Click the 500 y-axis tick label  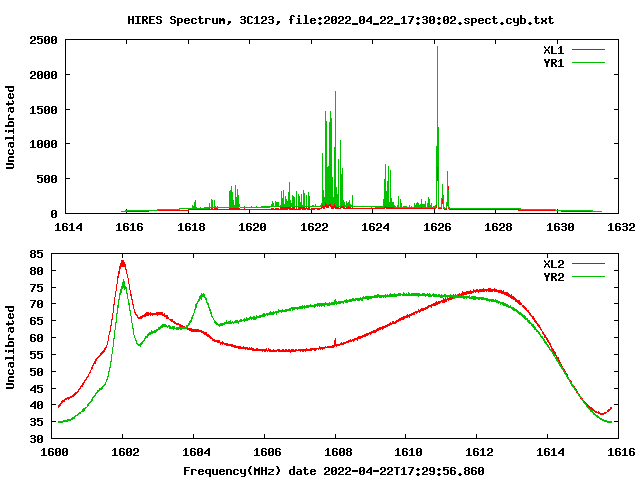click(x=47, y=179)
